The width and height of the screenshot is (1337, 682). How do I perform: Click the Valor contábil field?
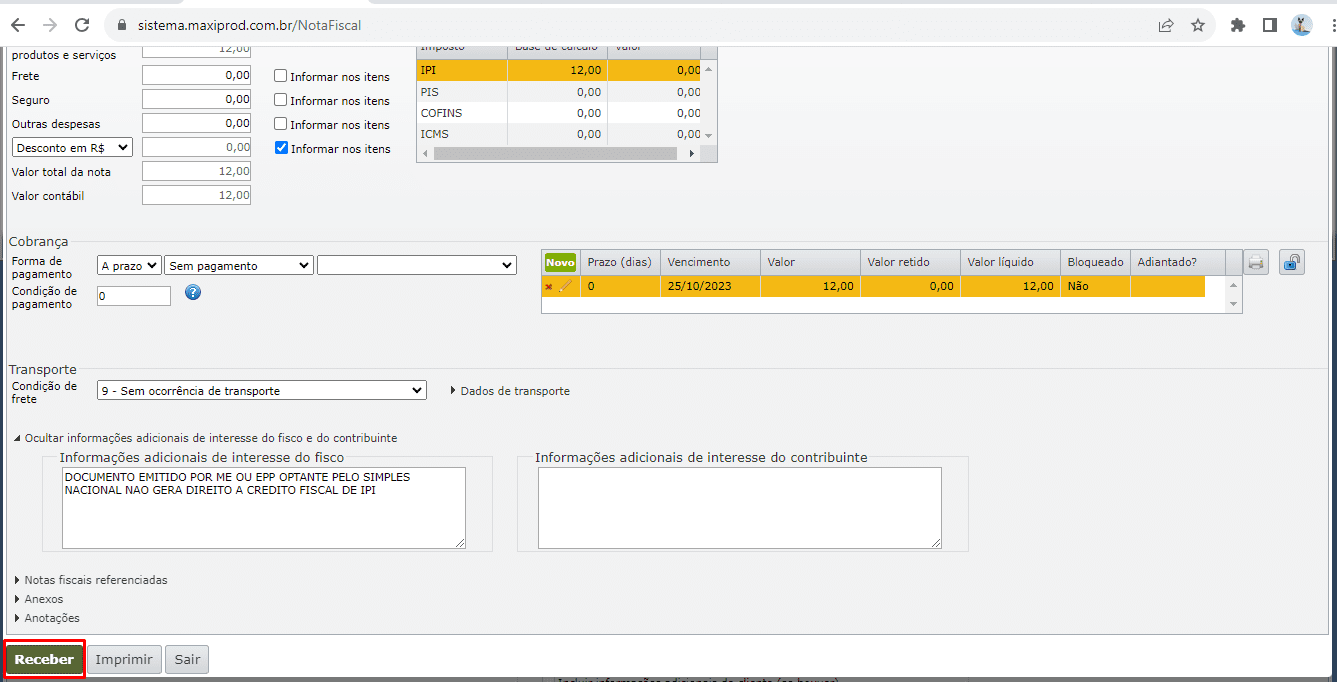point(196,195)
